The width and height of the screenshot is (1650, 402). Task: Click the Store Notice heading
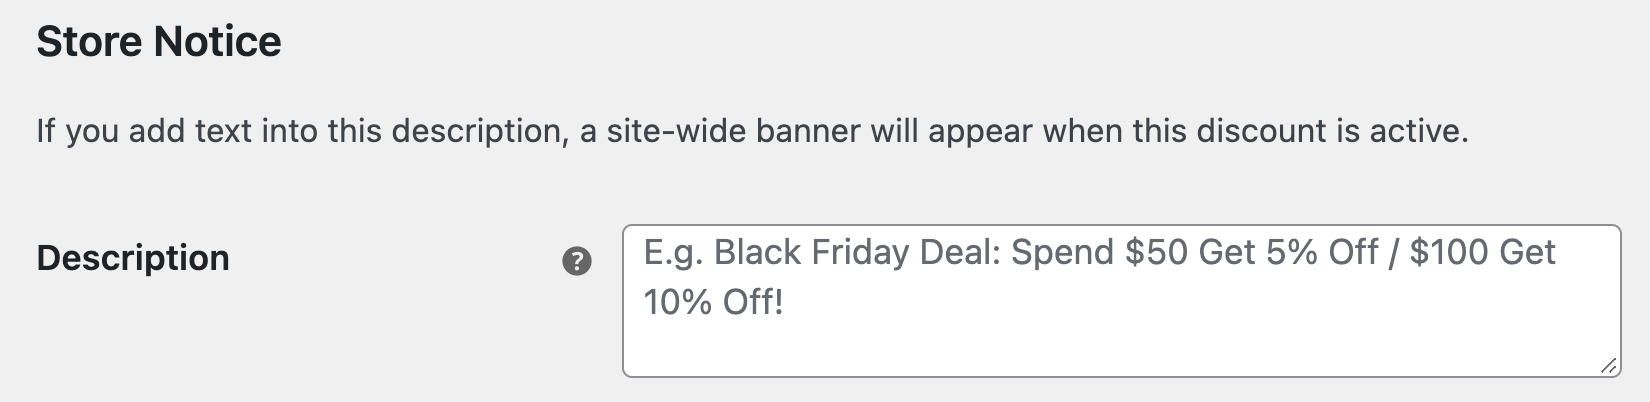(159, 42)
